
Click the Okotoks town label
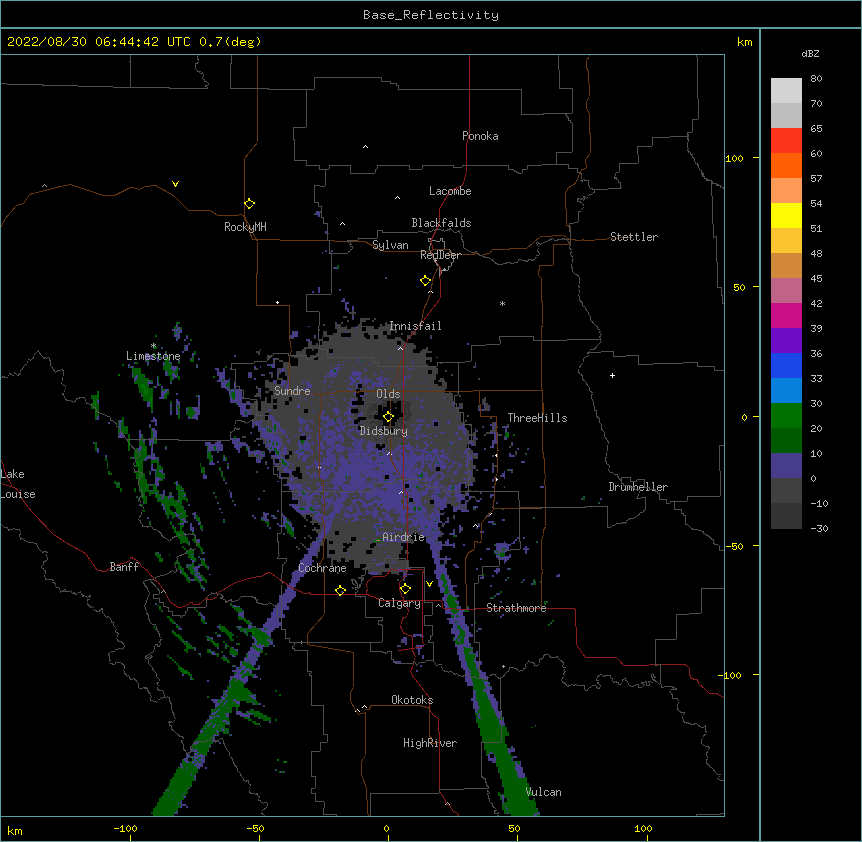pyautogui.click(x=412, y=700)
